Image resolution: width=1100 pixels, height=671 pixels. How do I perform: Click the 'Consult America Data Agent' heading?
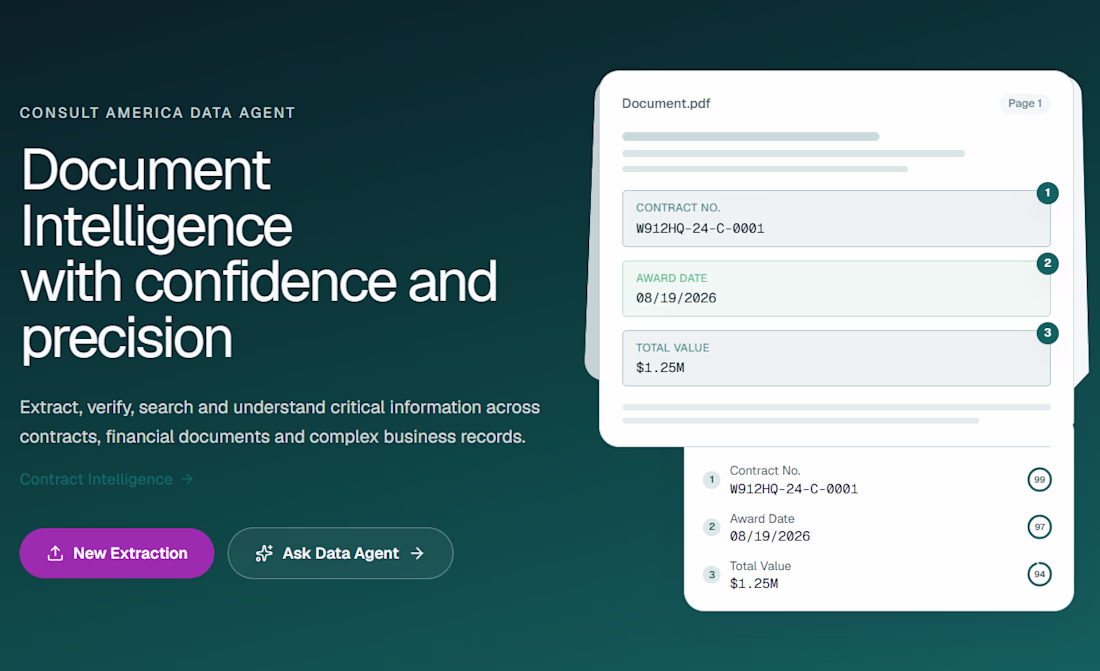click(x=157, y=112)
